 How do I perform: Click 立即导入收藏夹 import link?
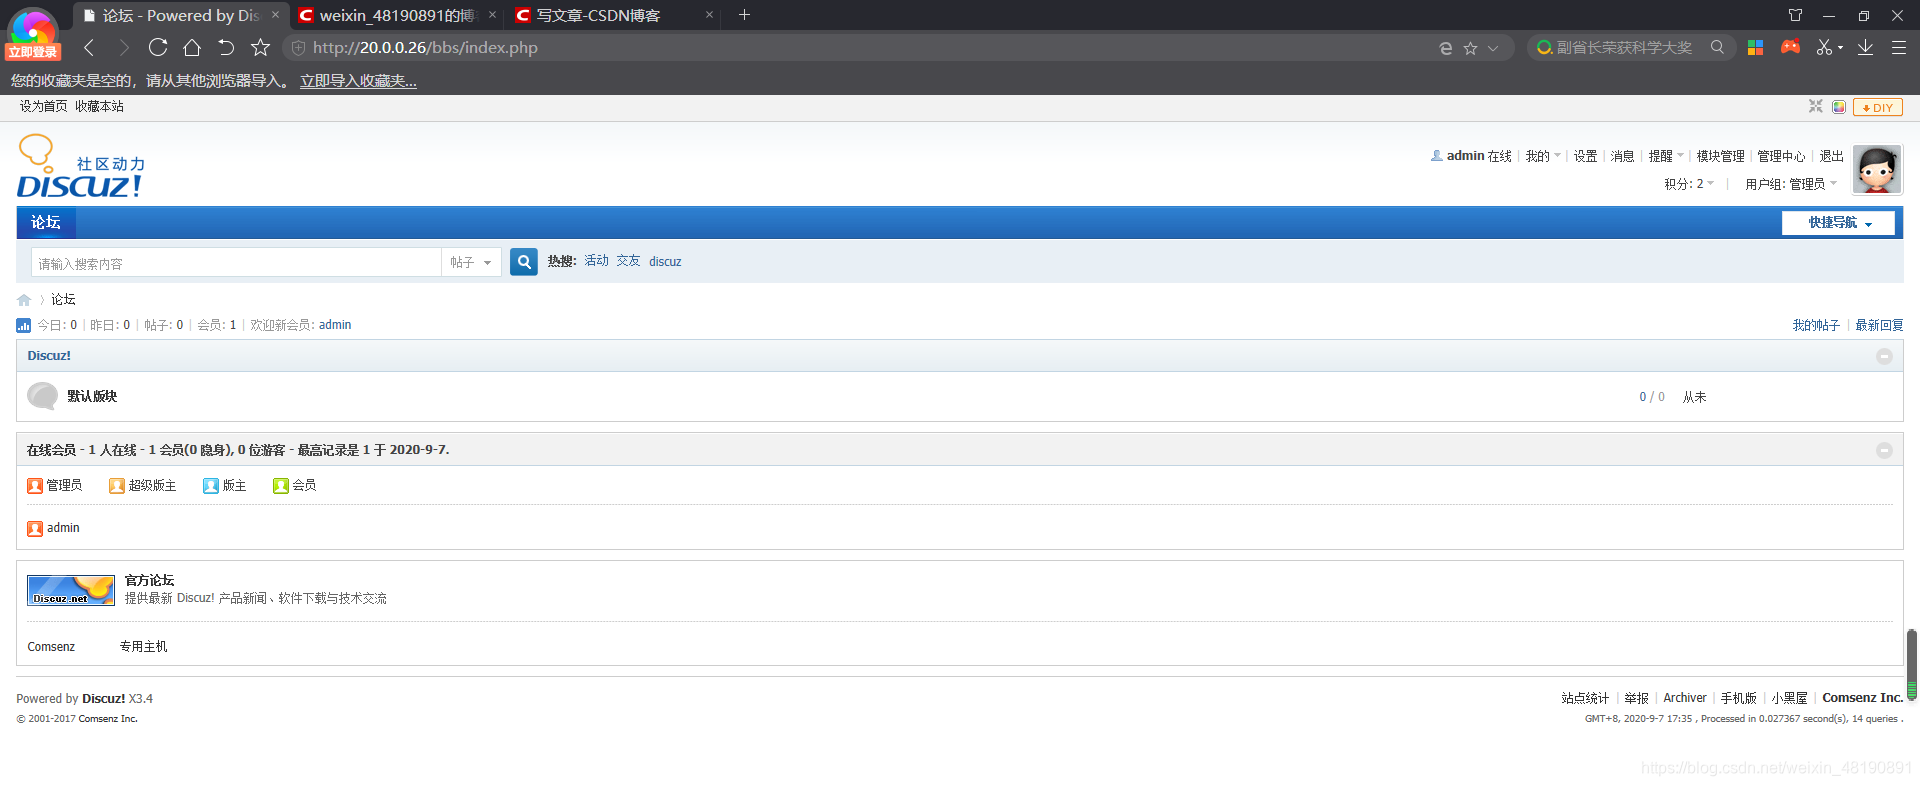tap(358, 81)
